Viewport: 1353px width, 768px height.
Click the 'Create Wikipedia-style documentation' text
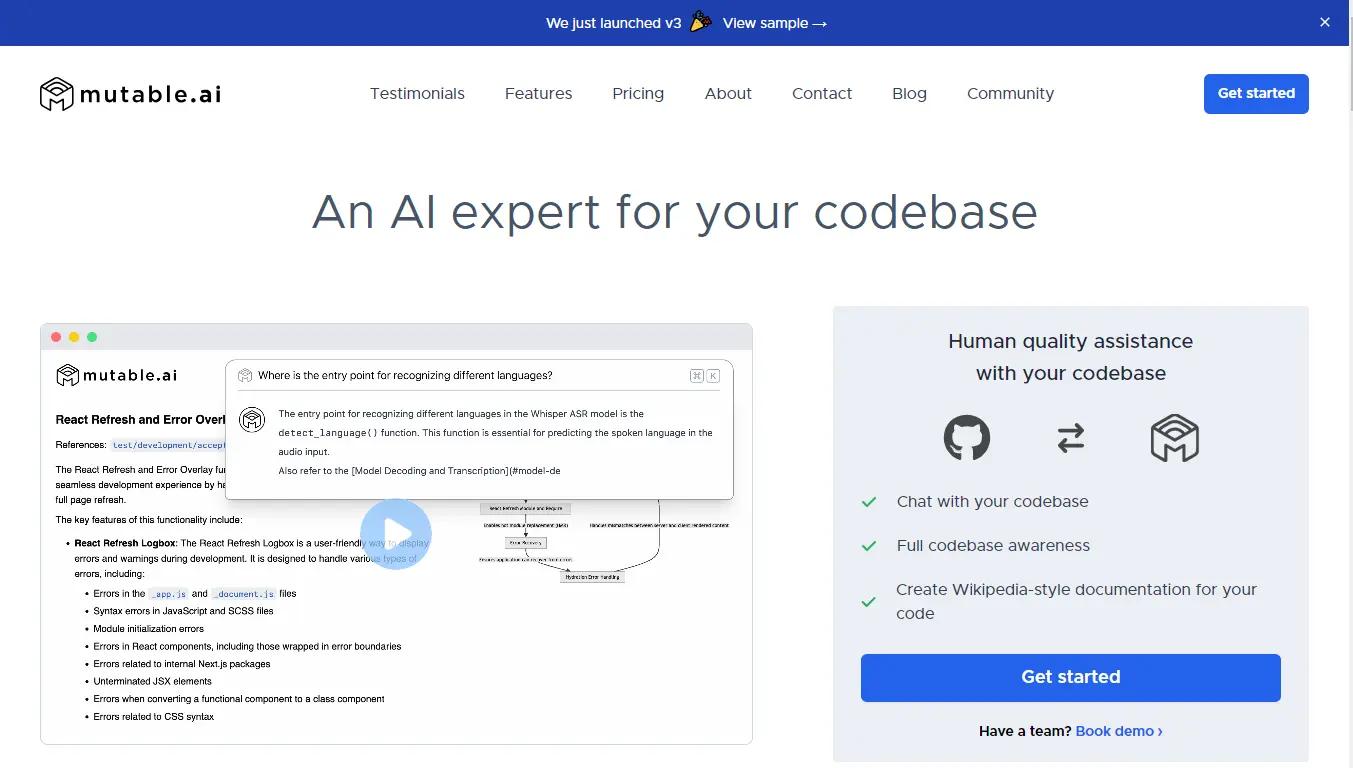[x=1076, y=601]
